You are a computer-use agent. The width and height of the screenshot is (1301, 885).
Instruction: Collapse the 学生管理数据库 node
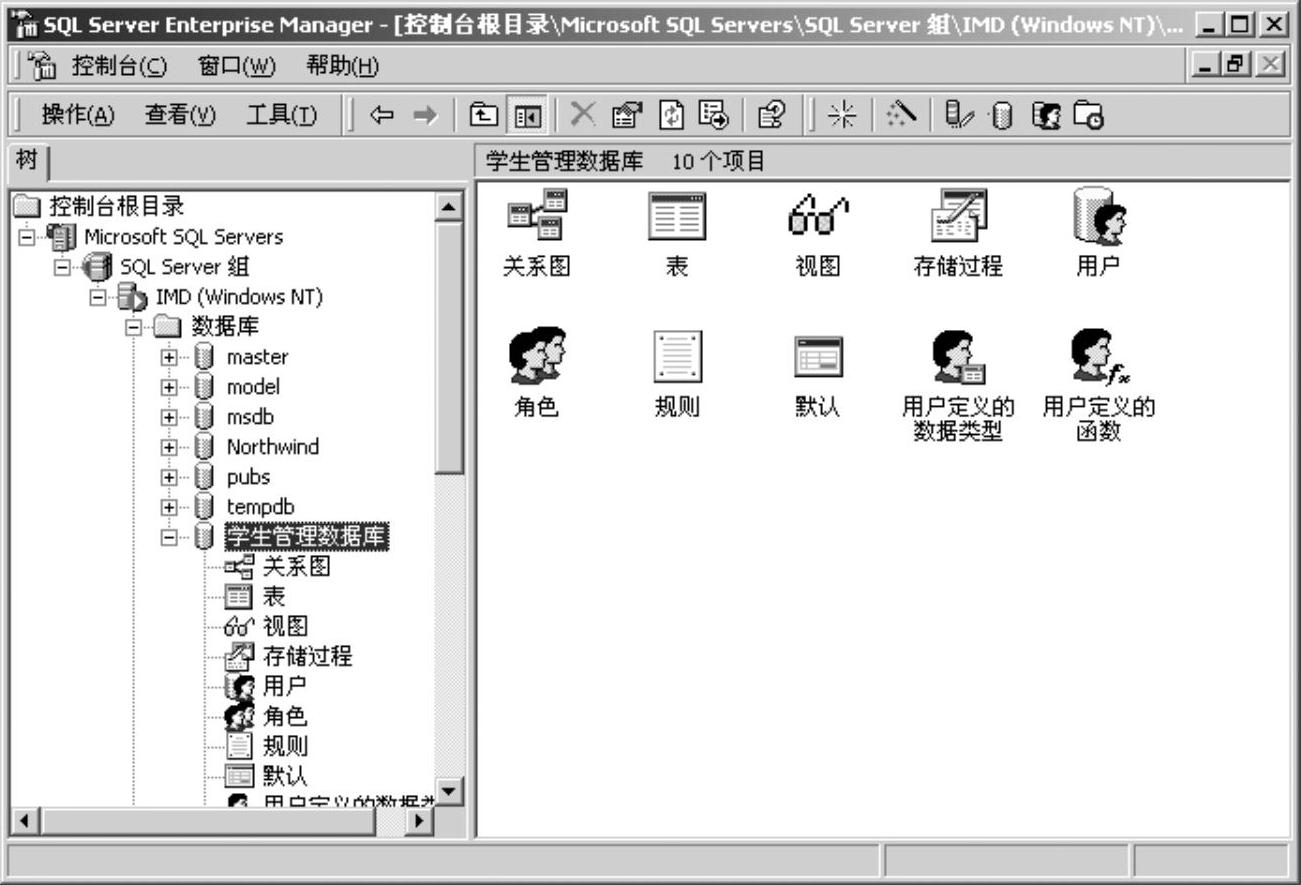169,537
